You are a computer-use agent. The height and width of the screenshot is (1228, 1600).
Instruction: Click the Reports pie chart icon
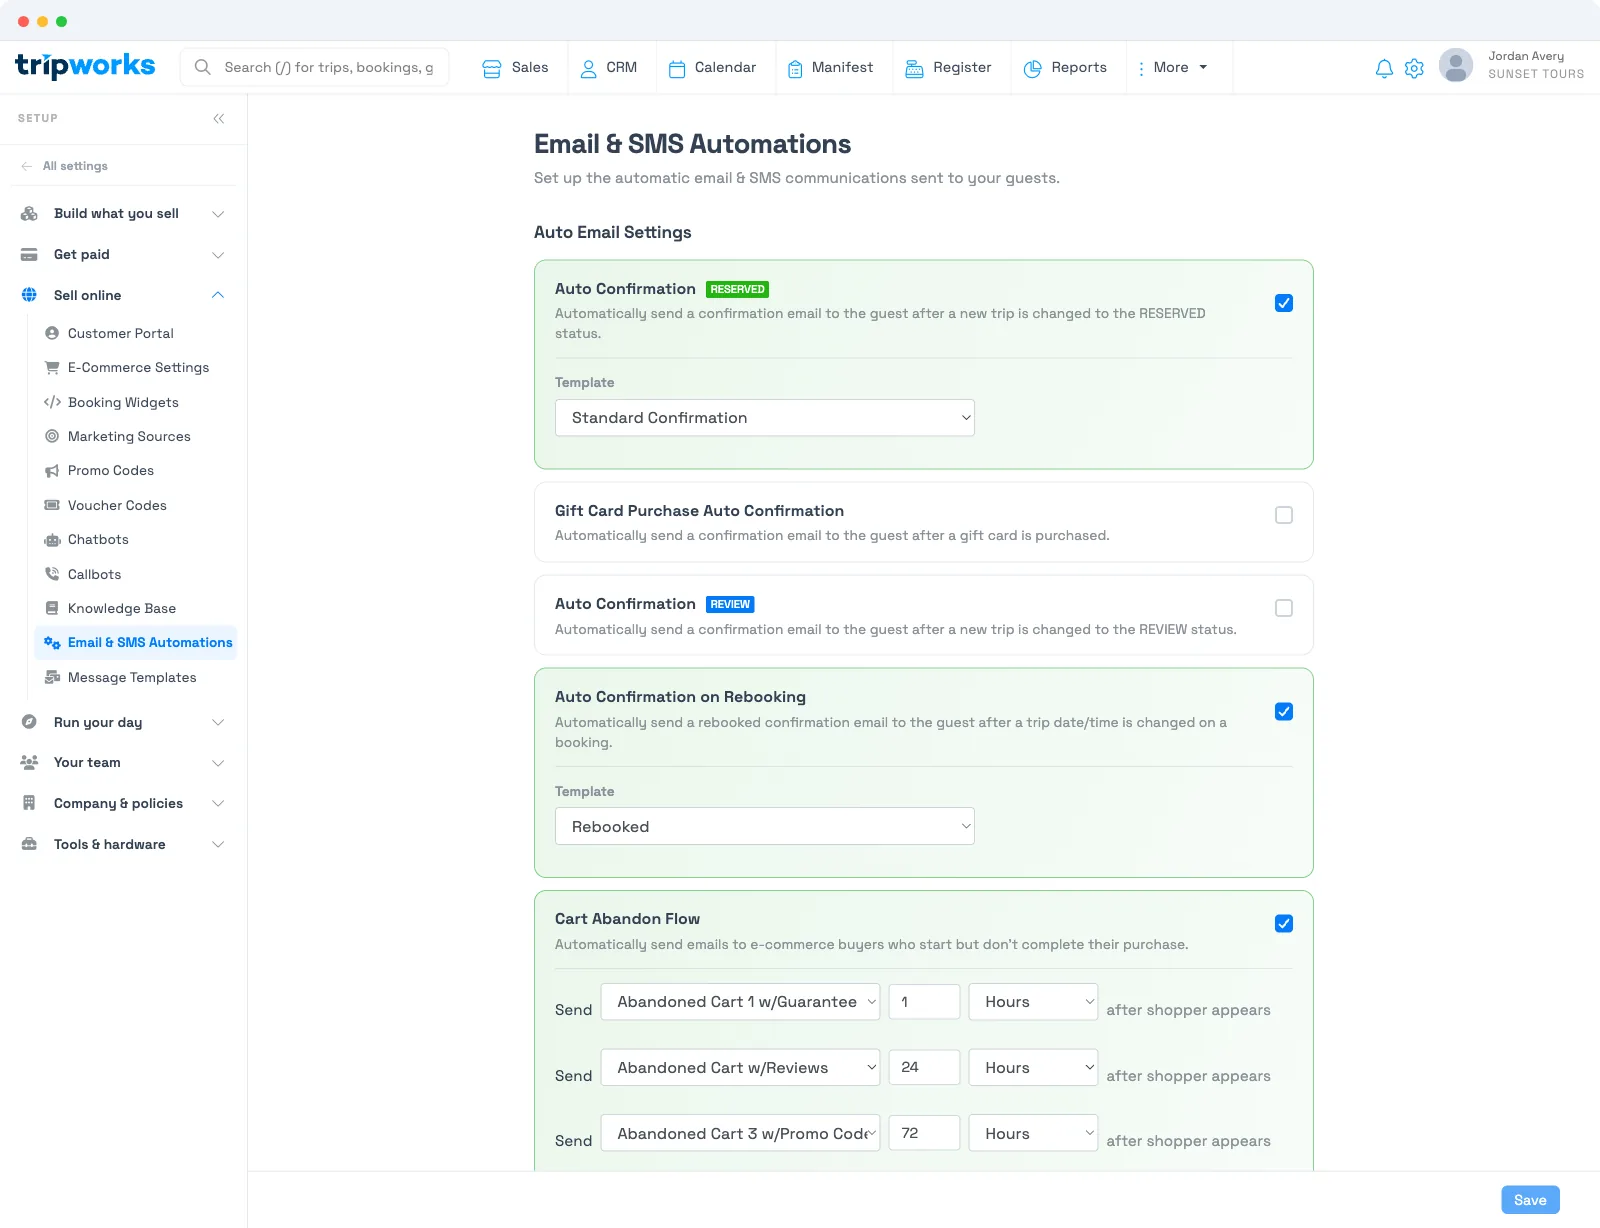1033,68
